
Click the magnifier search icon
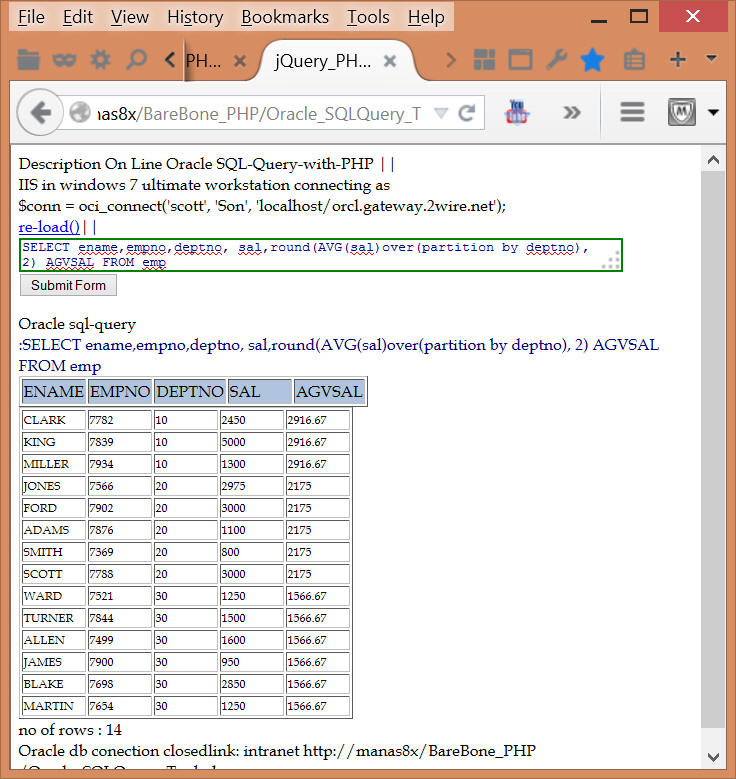tap(136, 60)
